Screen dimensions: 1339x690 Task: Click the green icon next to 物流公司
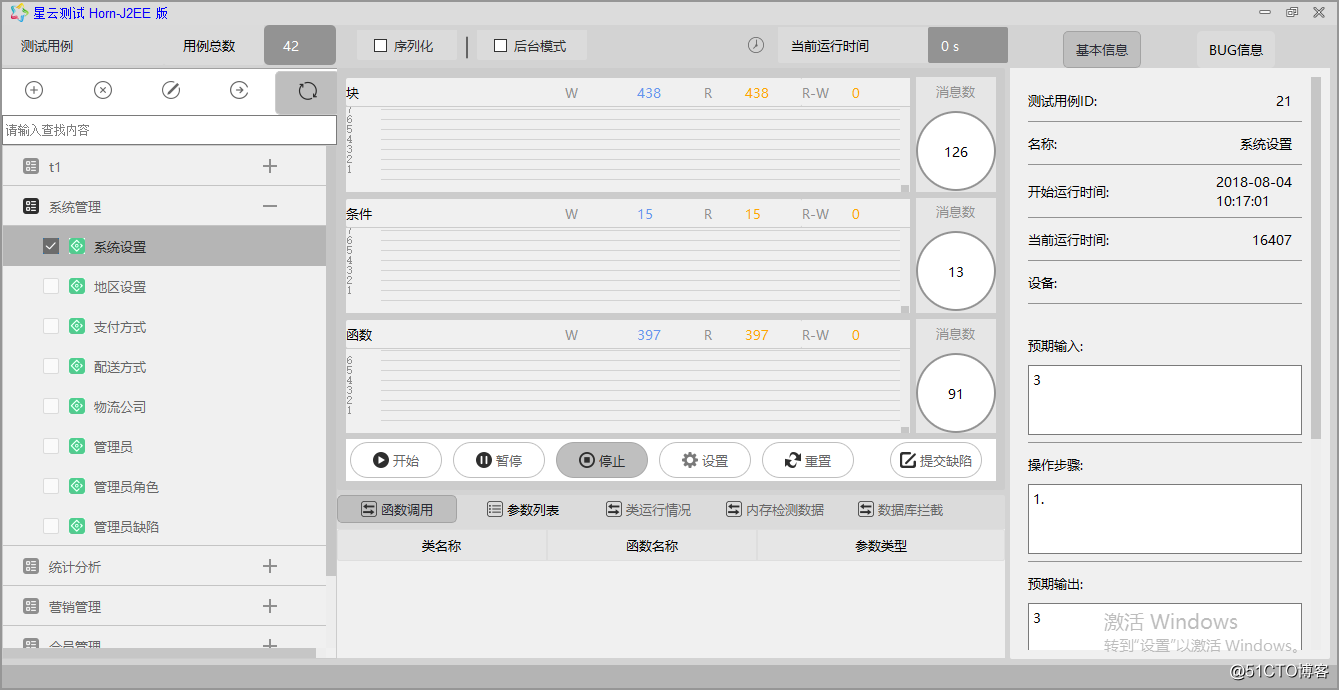[x=77, y=406]
